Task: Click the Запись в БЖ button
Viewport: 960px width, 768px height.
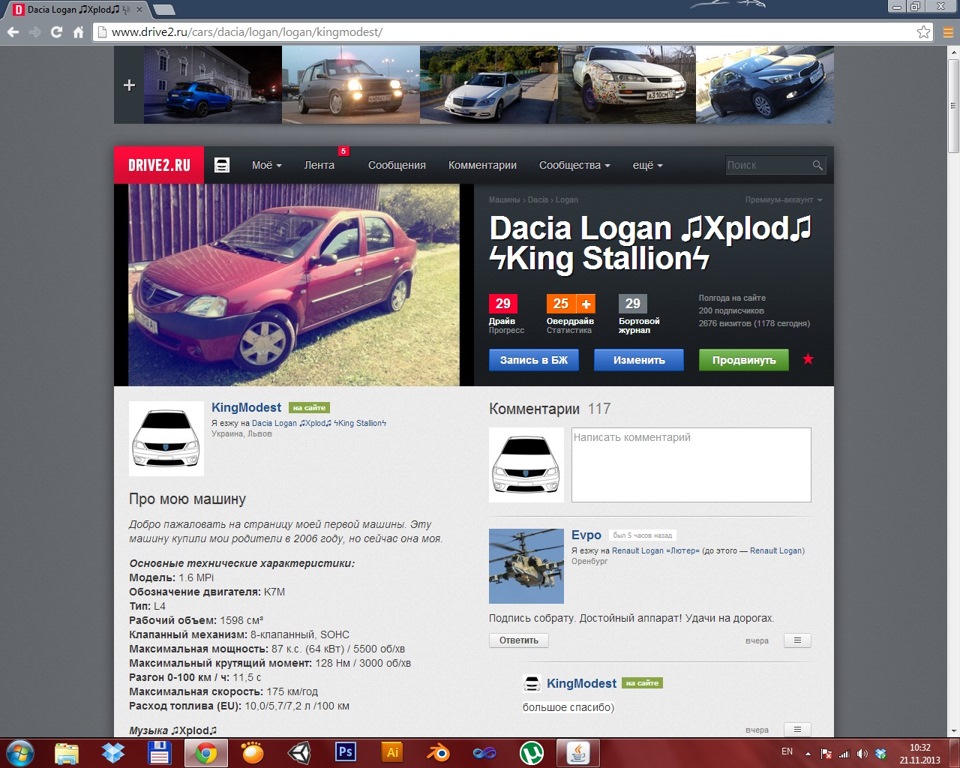Action: pyautogui.click(x=534, y=360)
